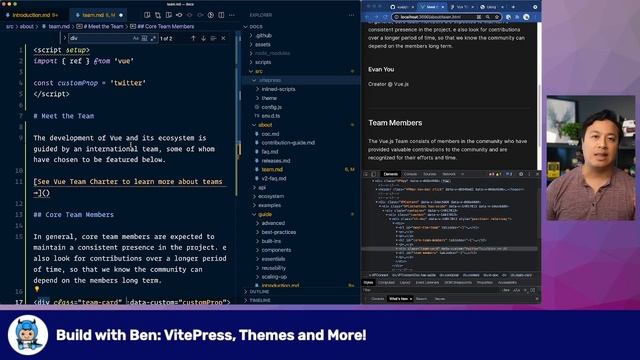Expand the best-practices folder

click(x=278, y=232)
